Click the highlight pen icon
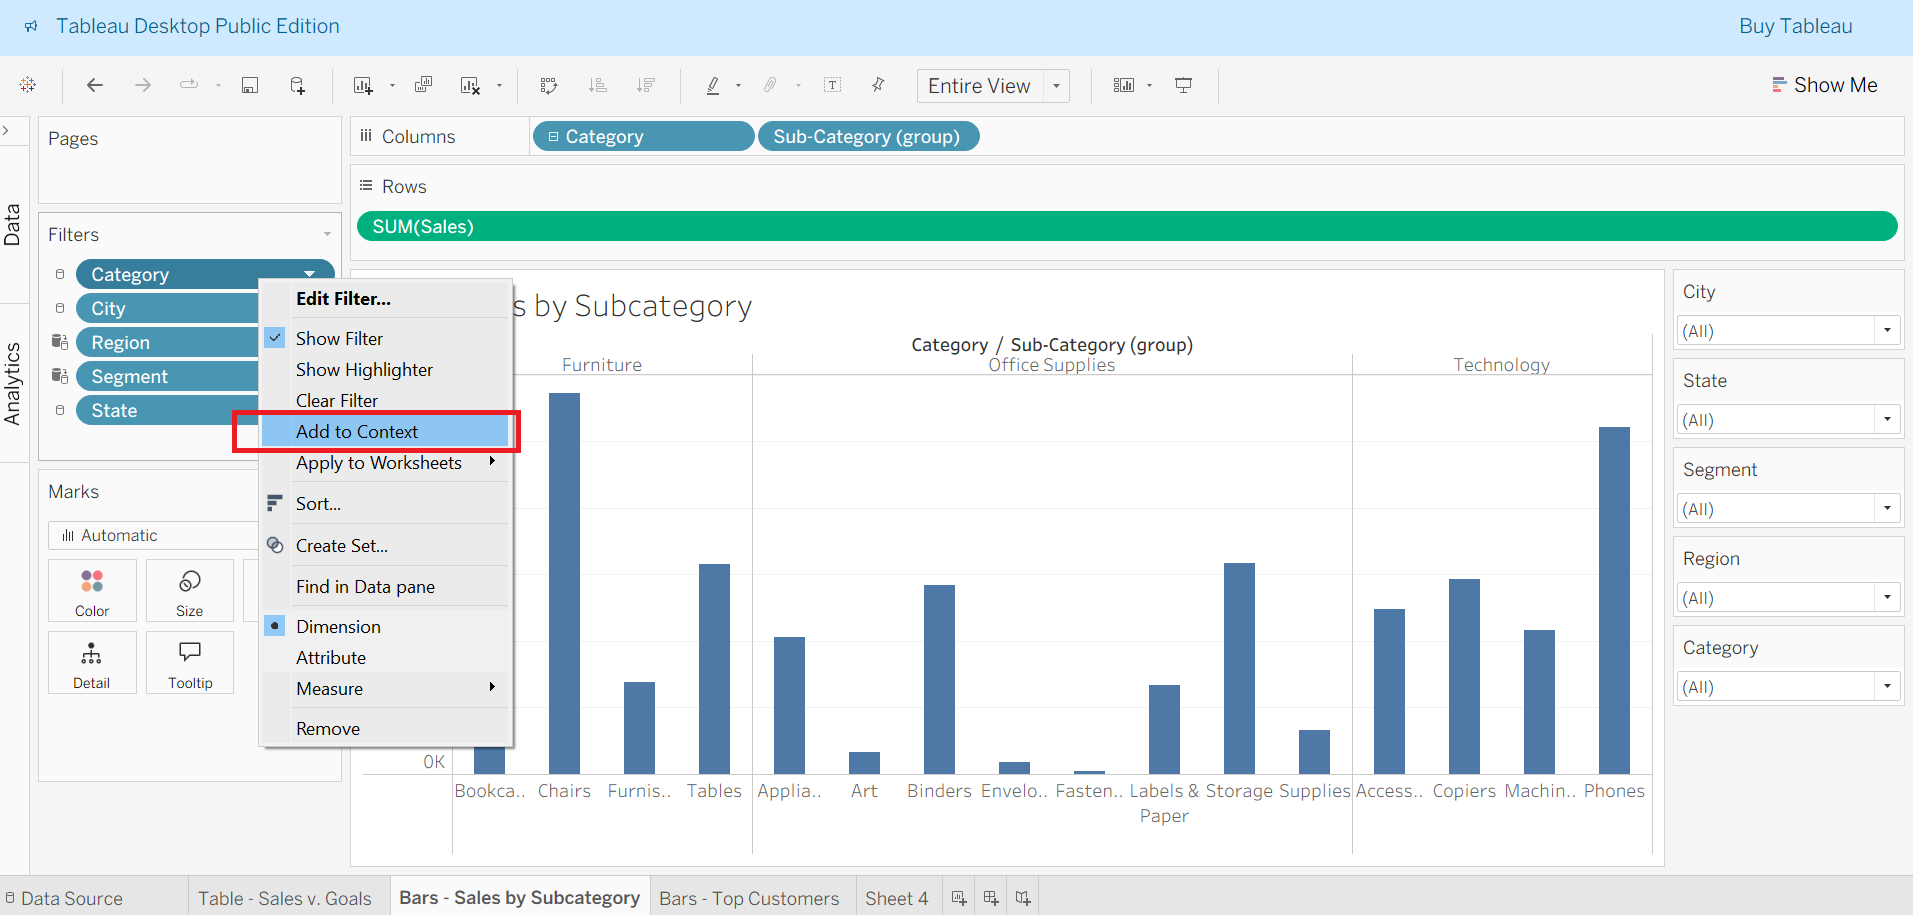Viewport: 1913px width, 915px height. (713, 85)
